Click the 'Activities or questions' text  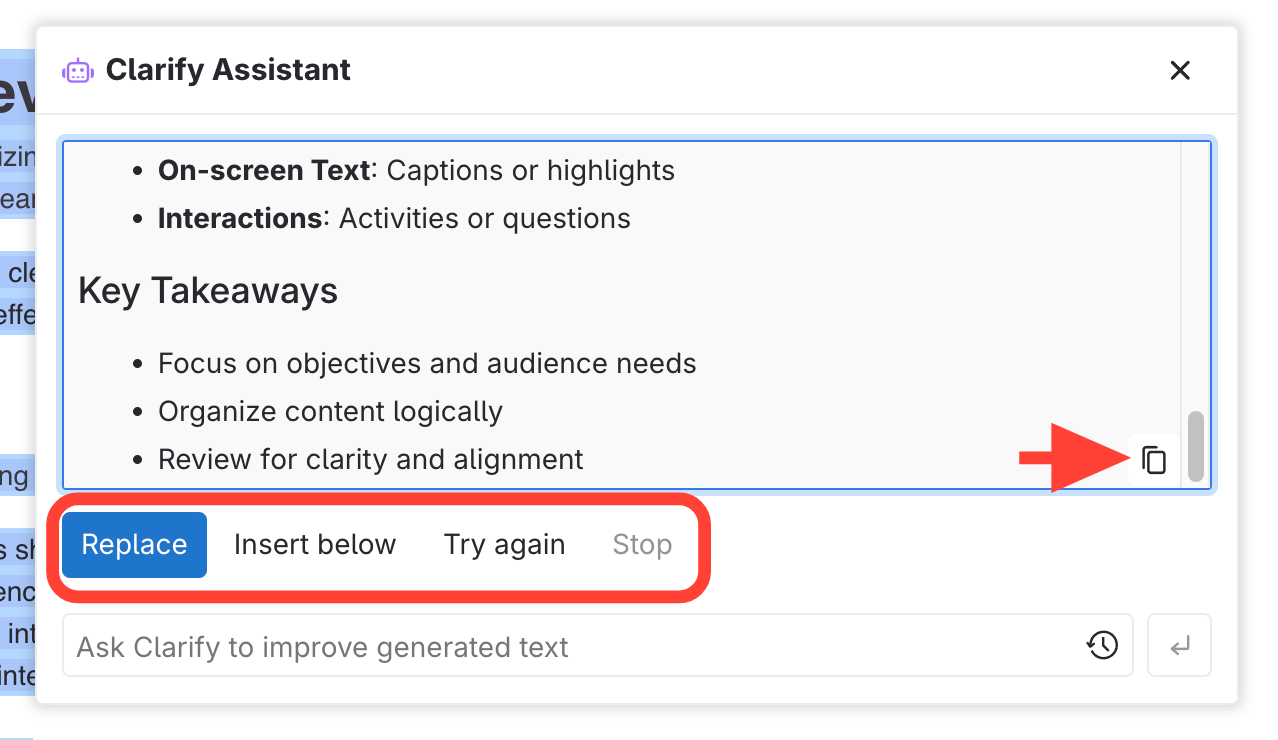[485, 219]
